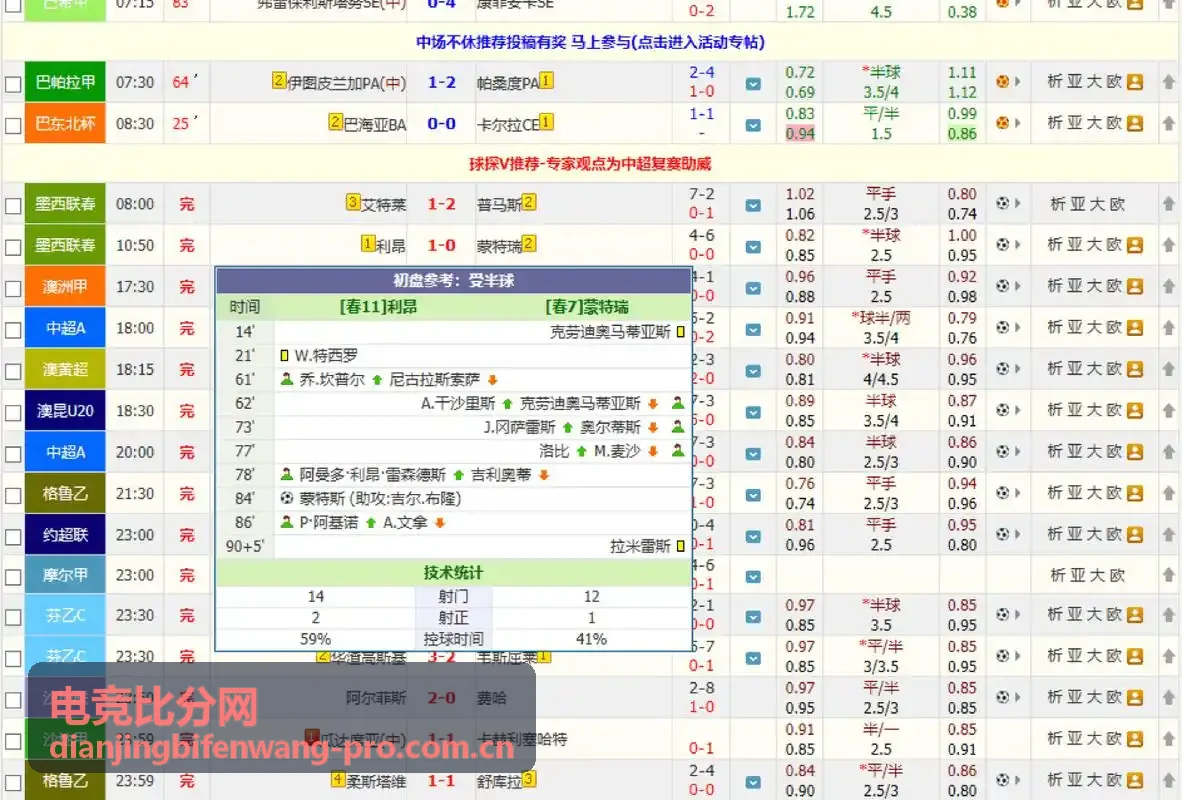This screenshot has width=1182, height=800.
Task: Open orange person icon in 墨西联春 10:50 row
Action: coord(1135,245)
